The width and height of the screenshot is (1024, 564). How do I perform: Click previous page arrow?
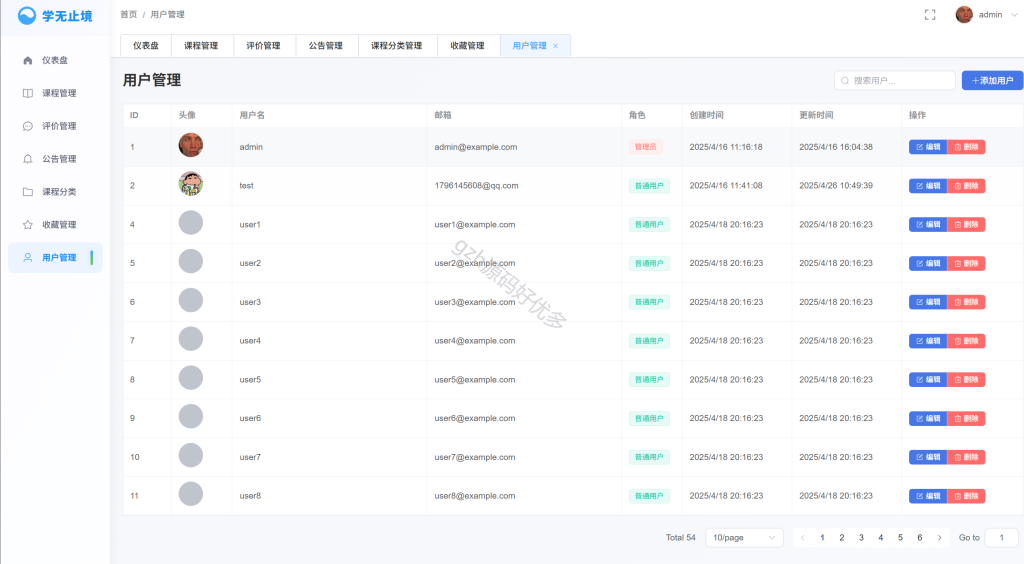coord(803,537)
